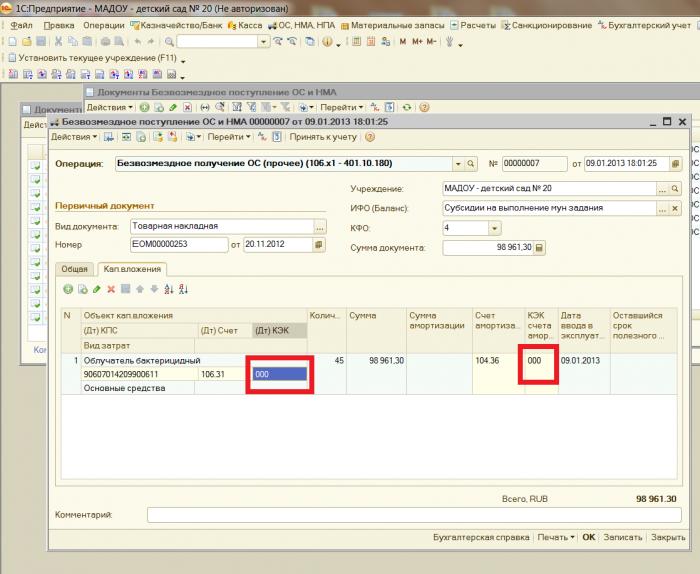The height and width of the screenshot is (574, 700).
Task: Add a row with the green plus icon in Кап.вложения
Action: tap(68, 289)
